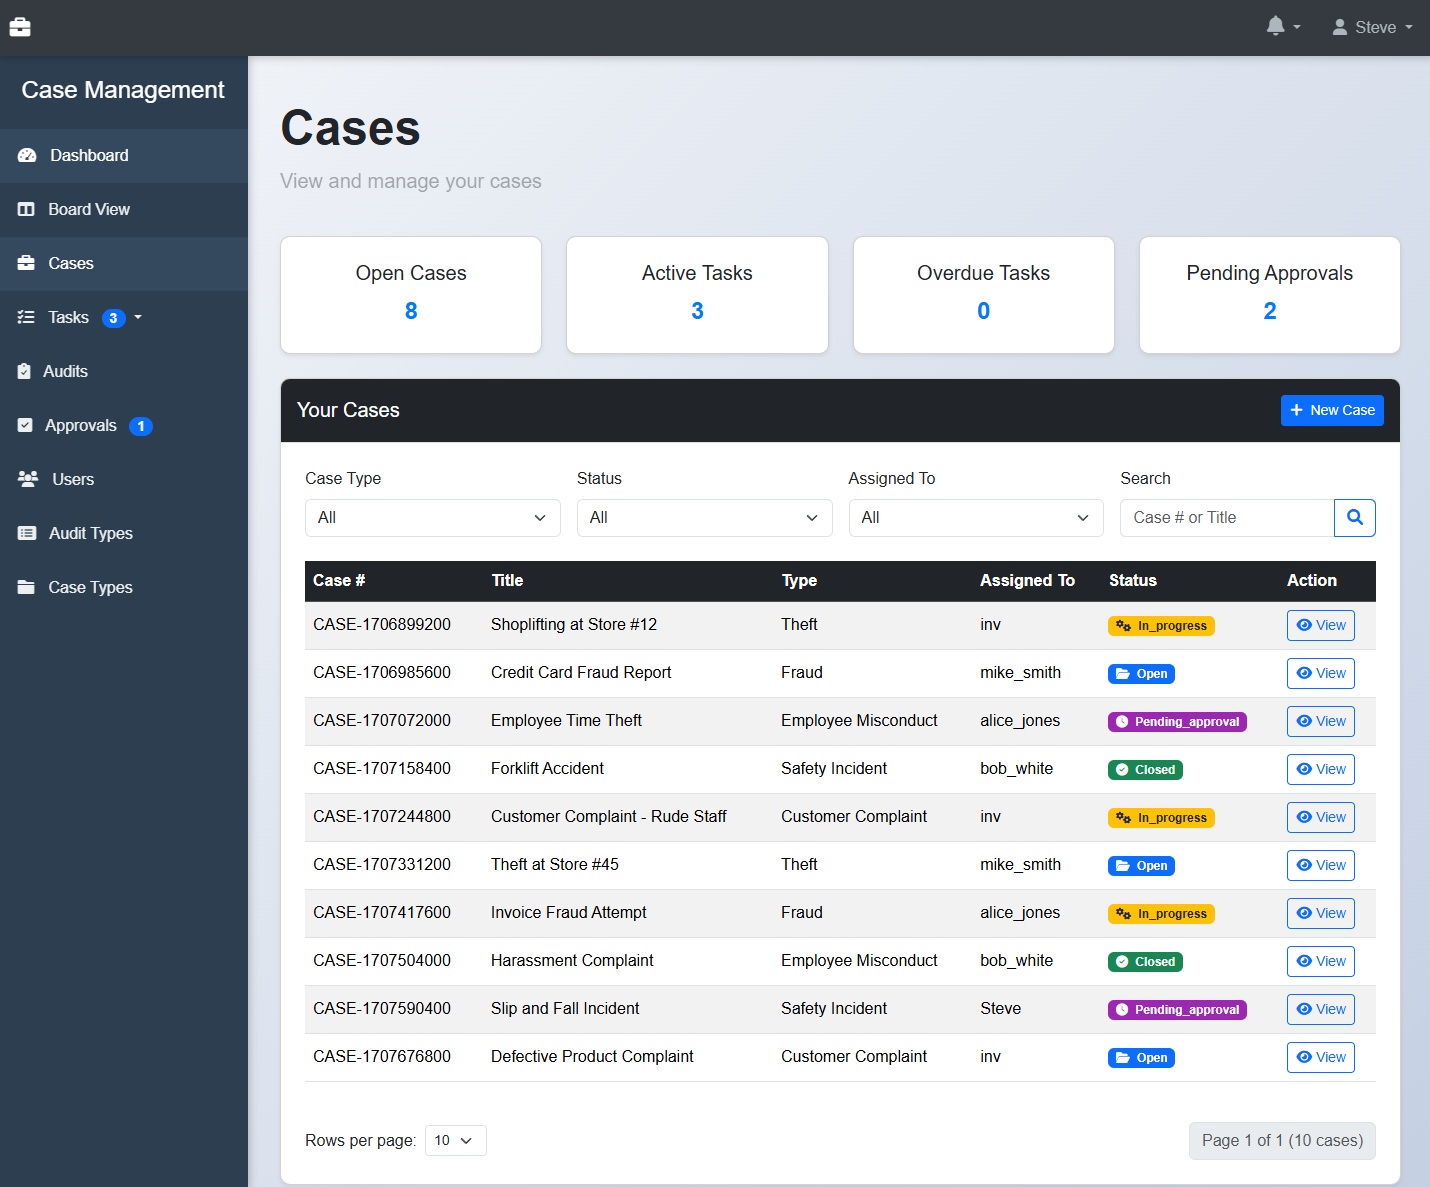The image size is (1430, 1187).
Task: View the Forklift Accident case
Action: click(1320, 770)
